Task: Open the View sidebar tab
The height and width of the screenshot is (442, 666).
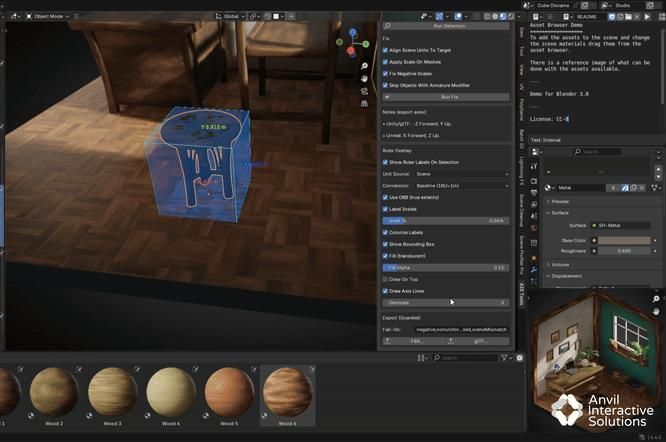Action: point(522,69)
